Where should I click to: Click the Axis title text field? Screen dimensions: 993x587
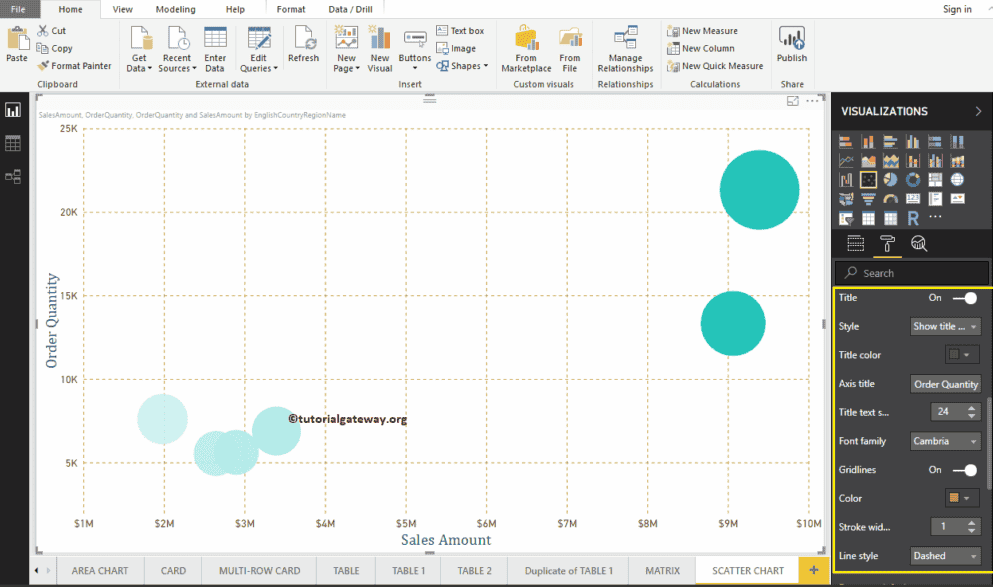945,384
